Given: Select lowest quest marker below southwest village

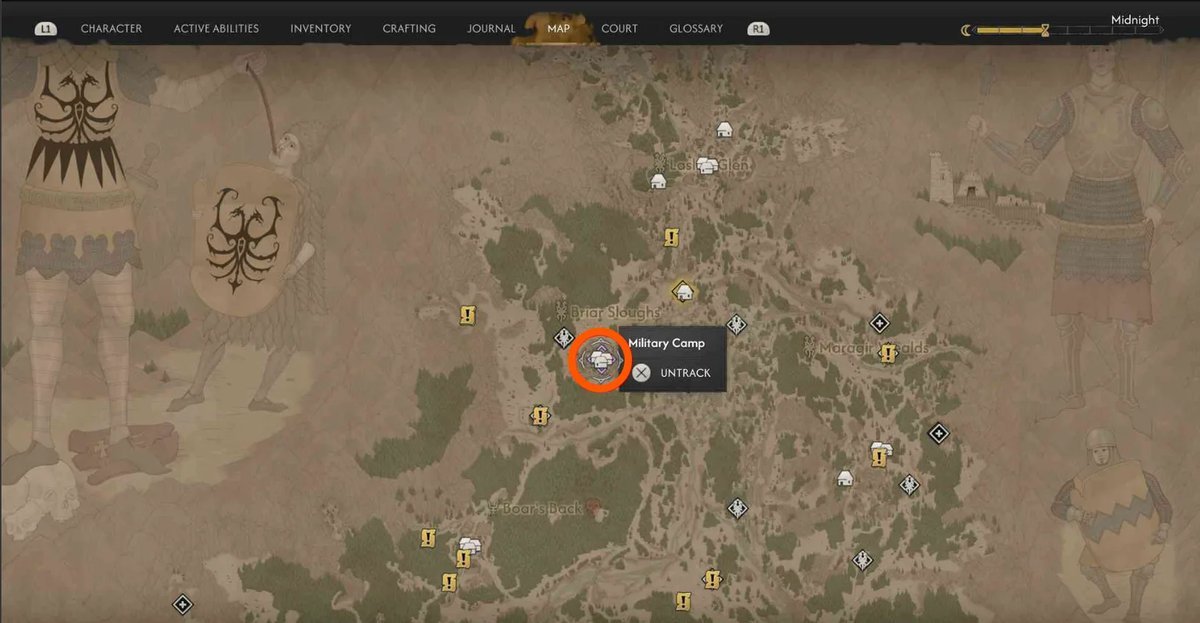Looking at the screenshot, I should [x=448, y=582].
